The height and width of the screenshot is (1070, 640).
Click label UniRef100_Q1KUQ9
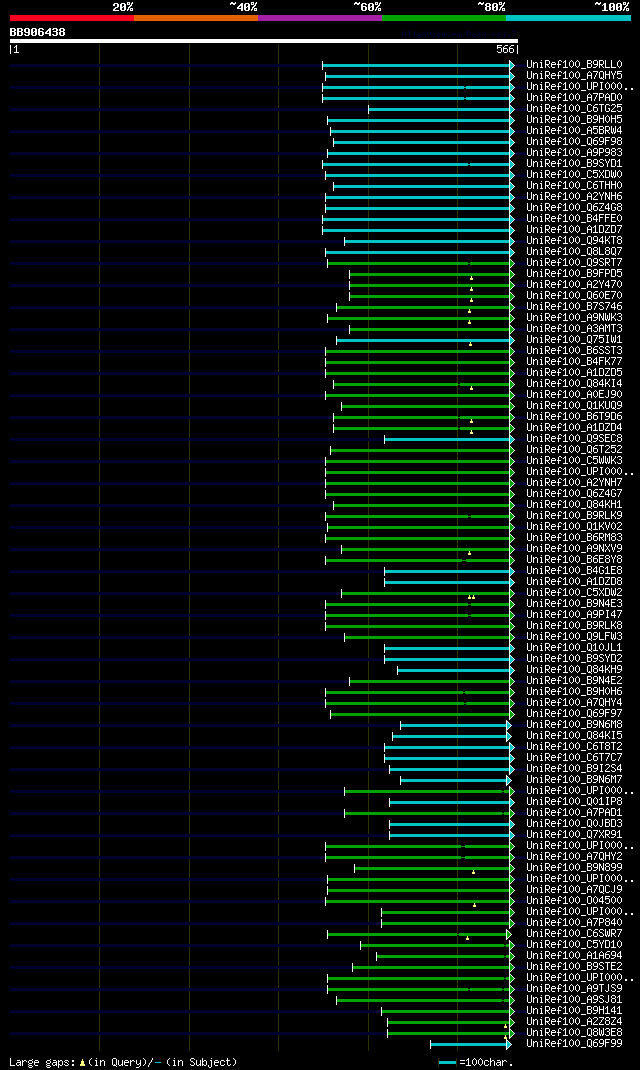(574, 405)
